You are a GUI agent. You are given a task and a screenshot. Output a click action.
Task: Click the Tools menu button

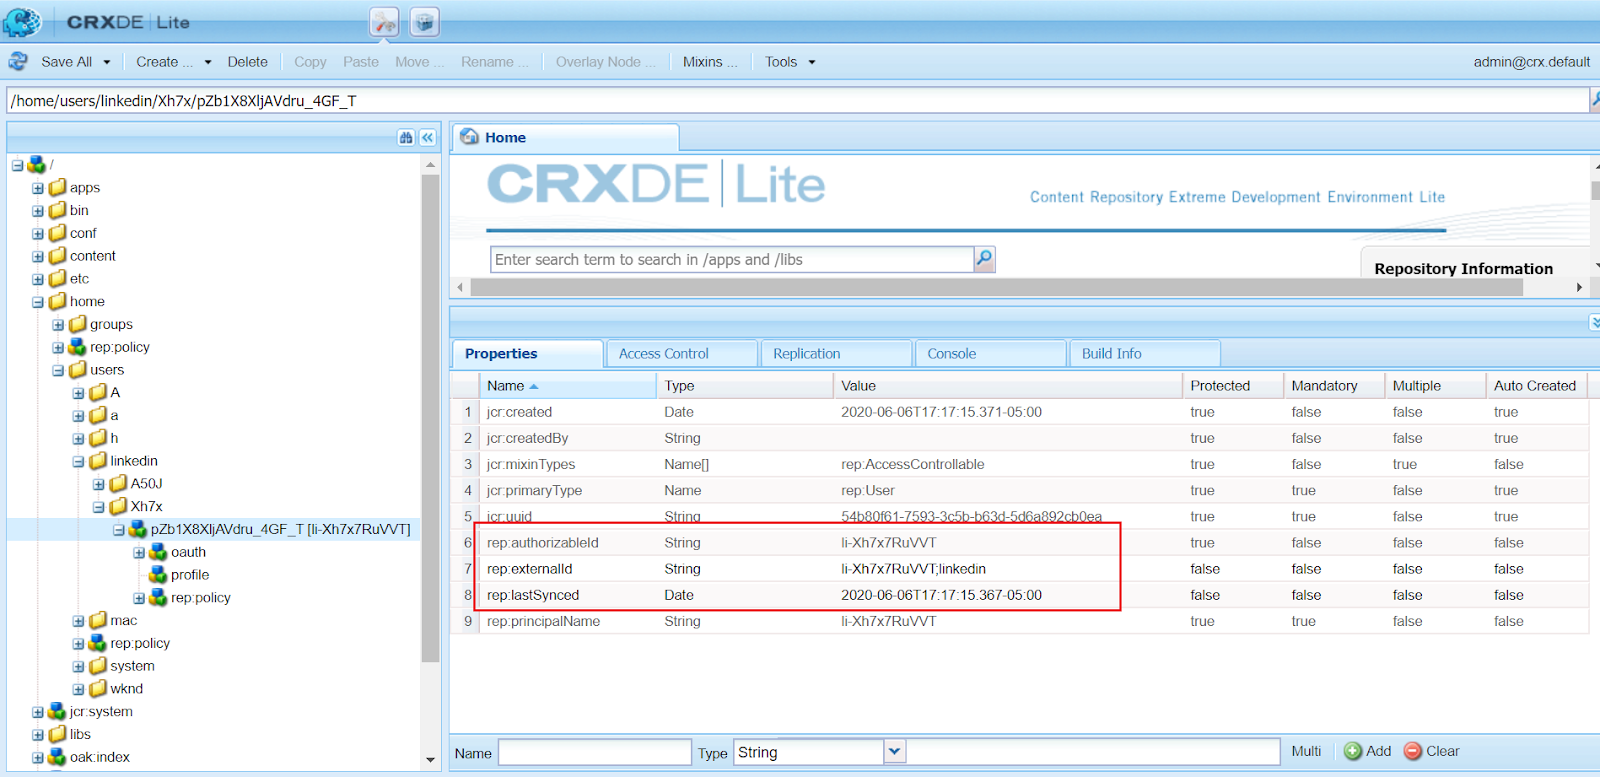[781, 62]
